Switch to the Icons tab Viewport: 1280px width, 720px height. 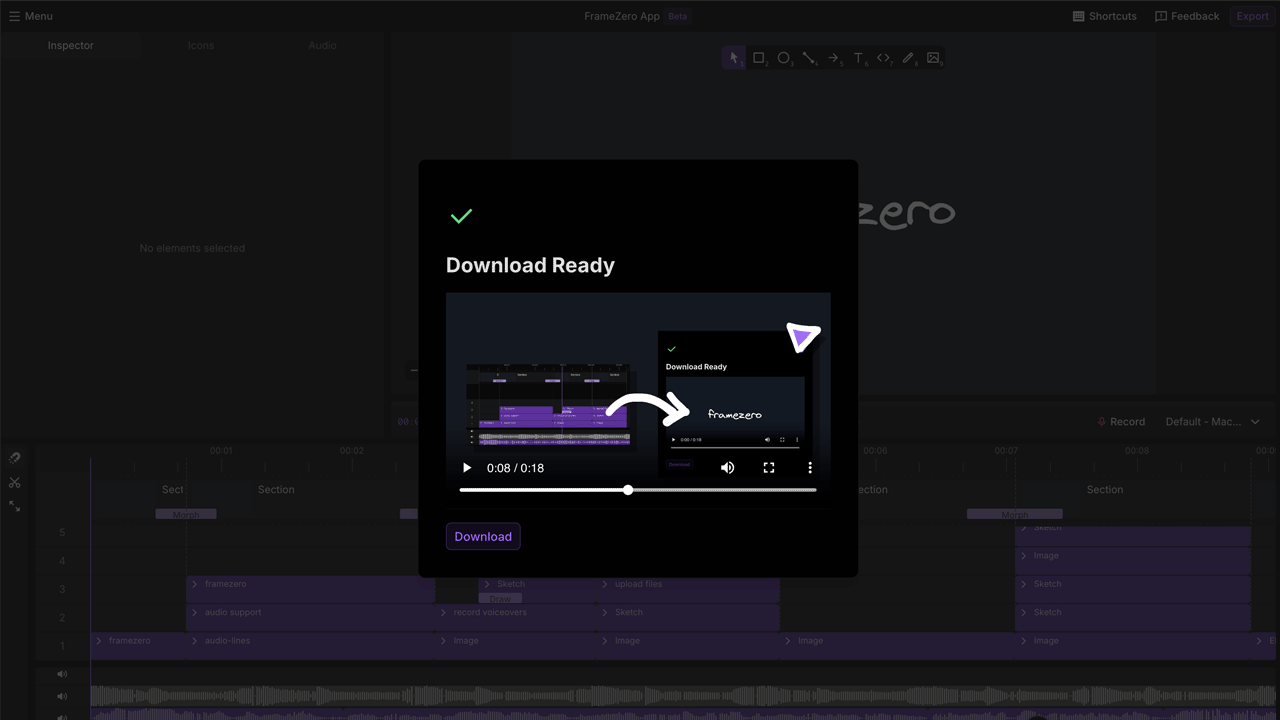(201, 45)
